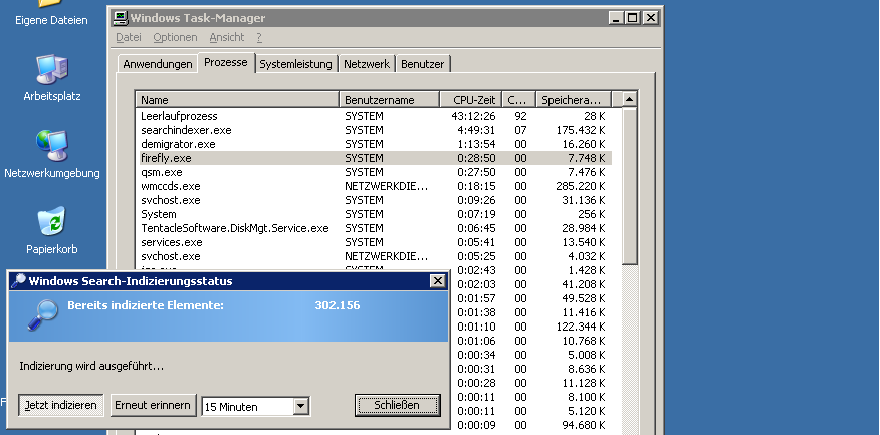Viewport: 880px width, 435px height.
Task: Select the Leerlaufprozess row
Action: coord(375,116)
